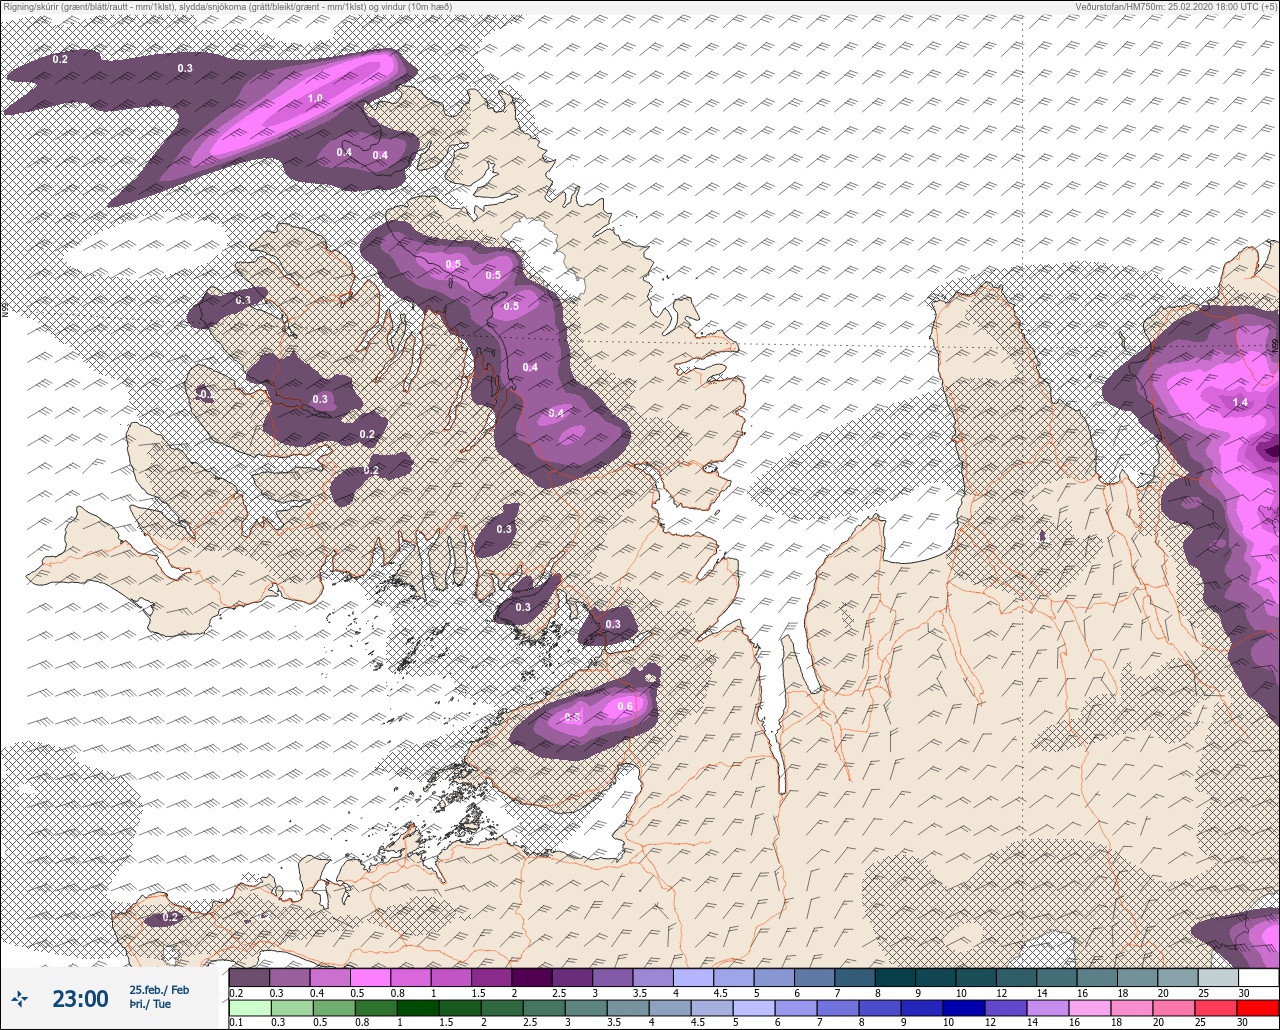
Task: Click the date text '25.feb./ Feb'
Action: click(x=159, y=989)
